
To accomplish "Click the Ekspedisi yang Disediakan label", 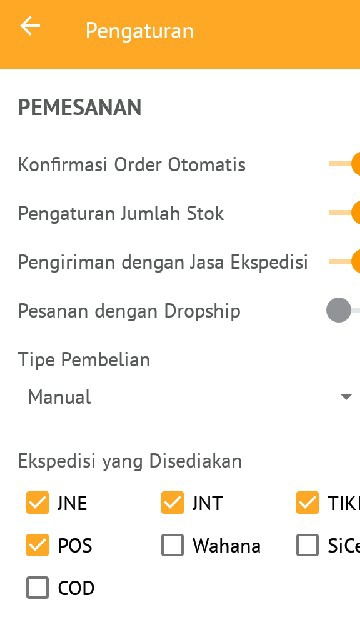I will coord(130,462).
